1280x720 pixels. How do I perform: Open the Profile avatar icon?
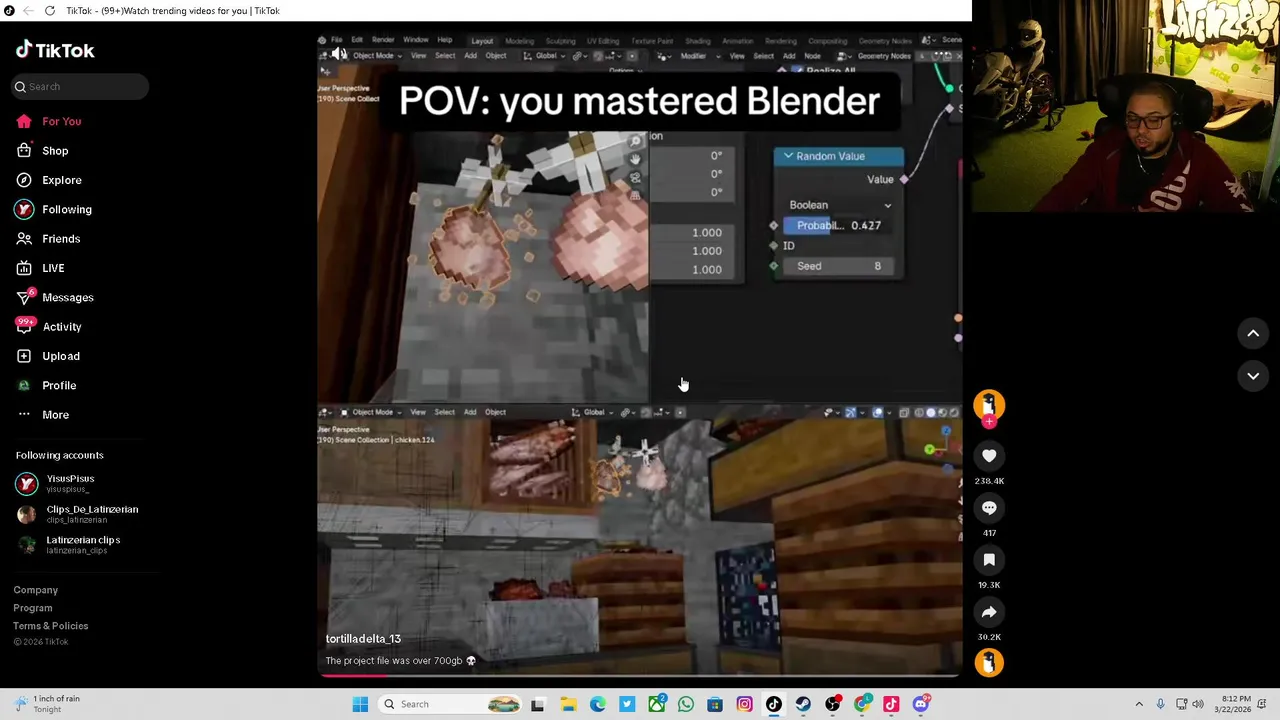click(24, 385)
